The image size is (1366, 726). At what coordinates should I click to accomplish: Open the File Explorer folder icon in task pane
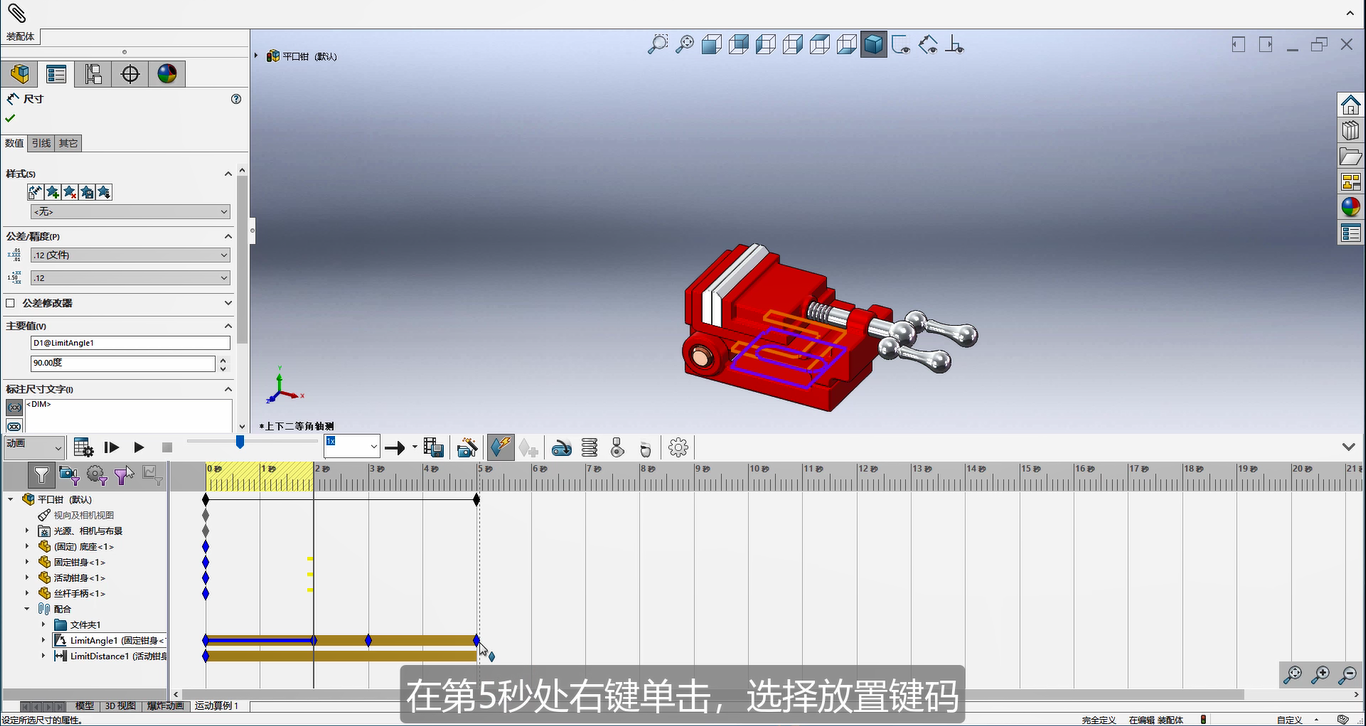tap(1351, 156)
